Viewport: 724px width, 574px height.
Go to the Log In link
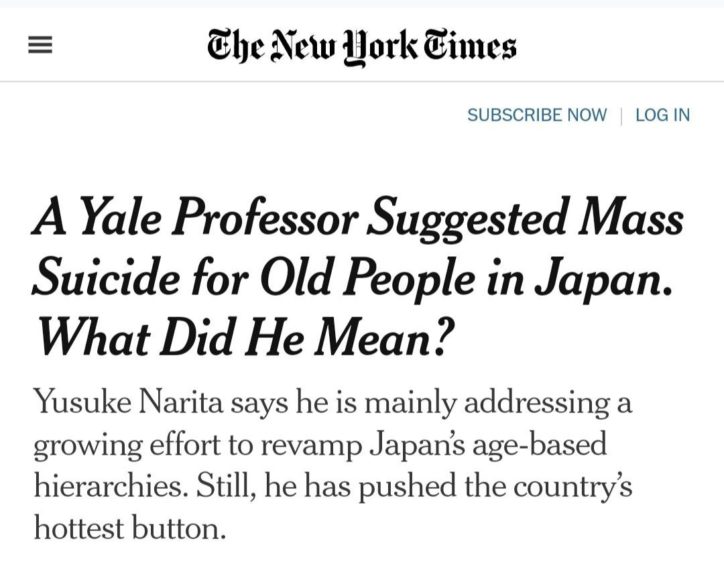point(663,115)
